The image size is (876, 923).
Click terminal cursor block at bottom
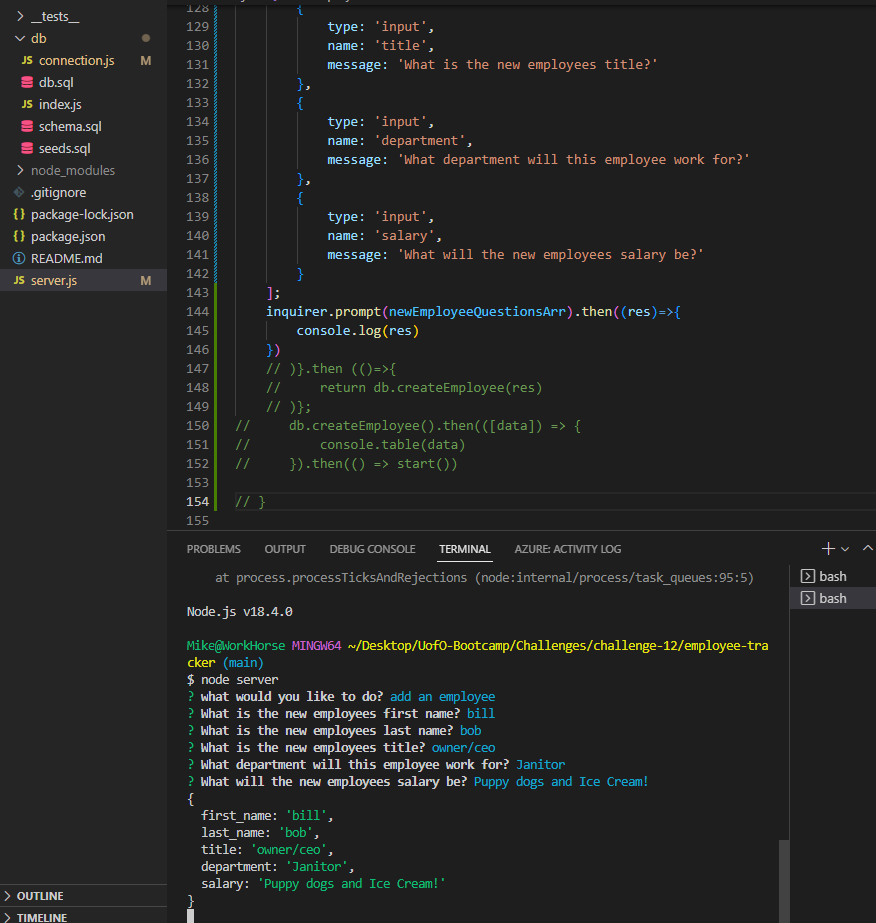tap(190, 916)
